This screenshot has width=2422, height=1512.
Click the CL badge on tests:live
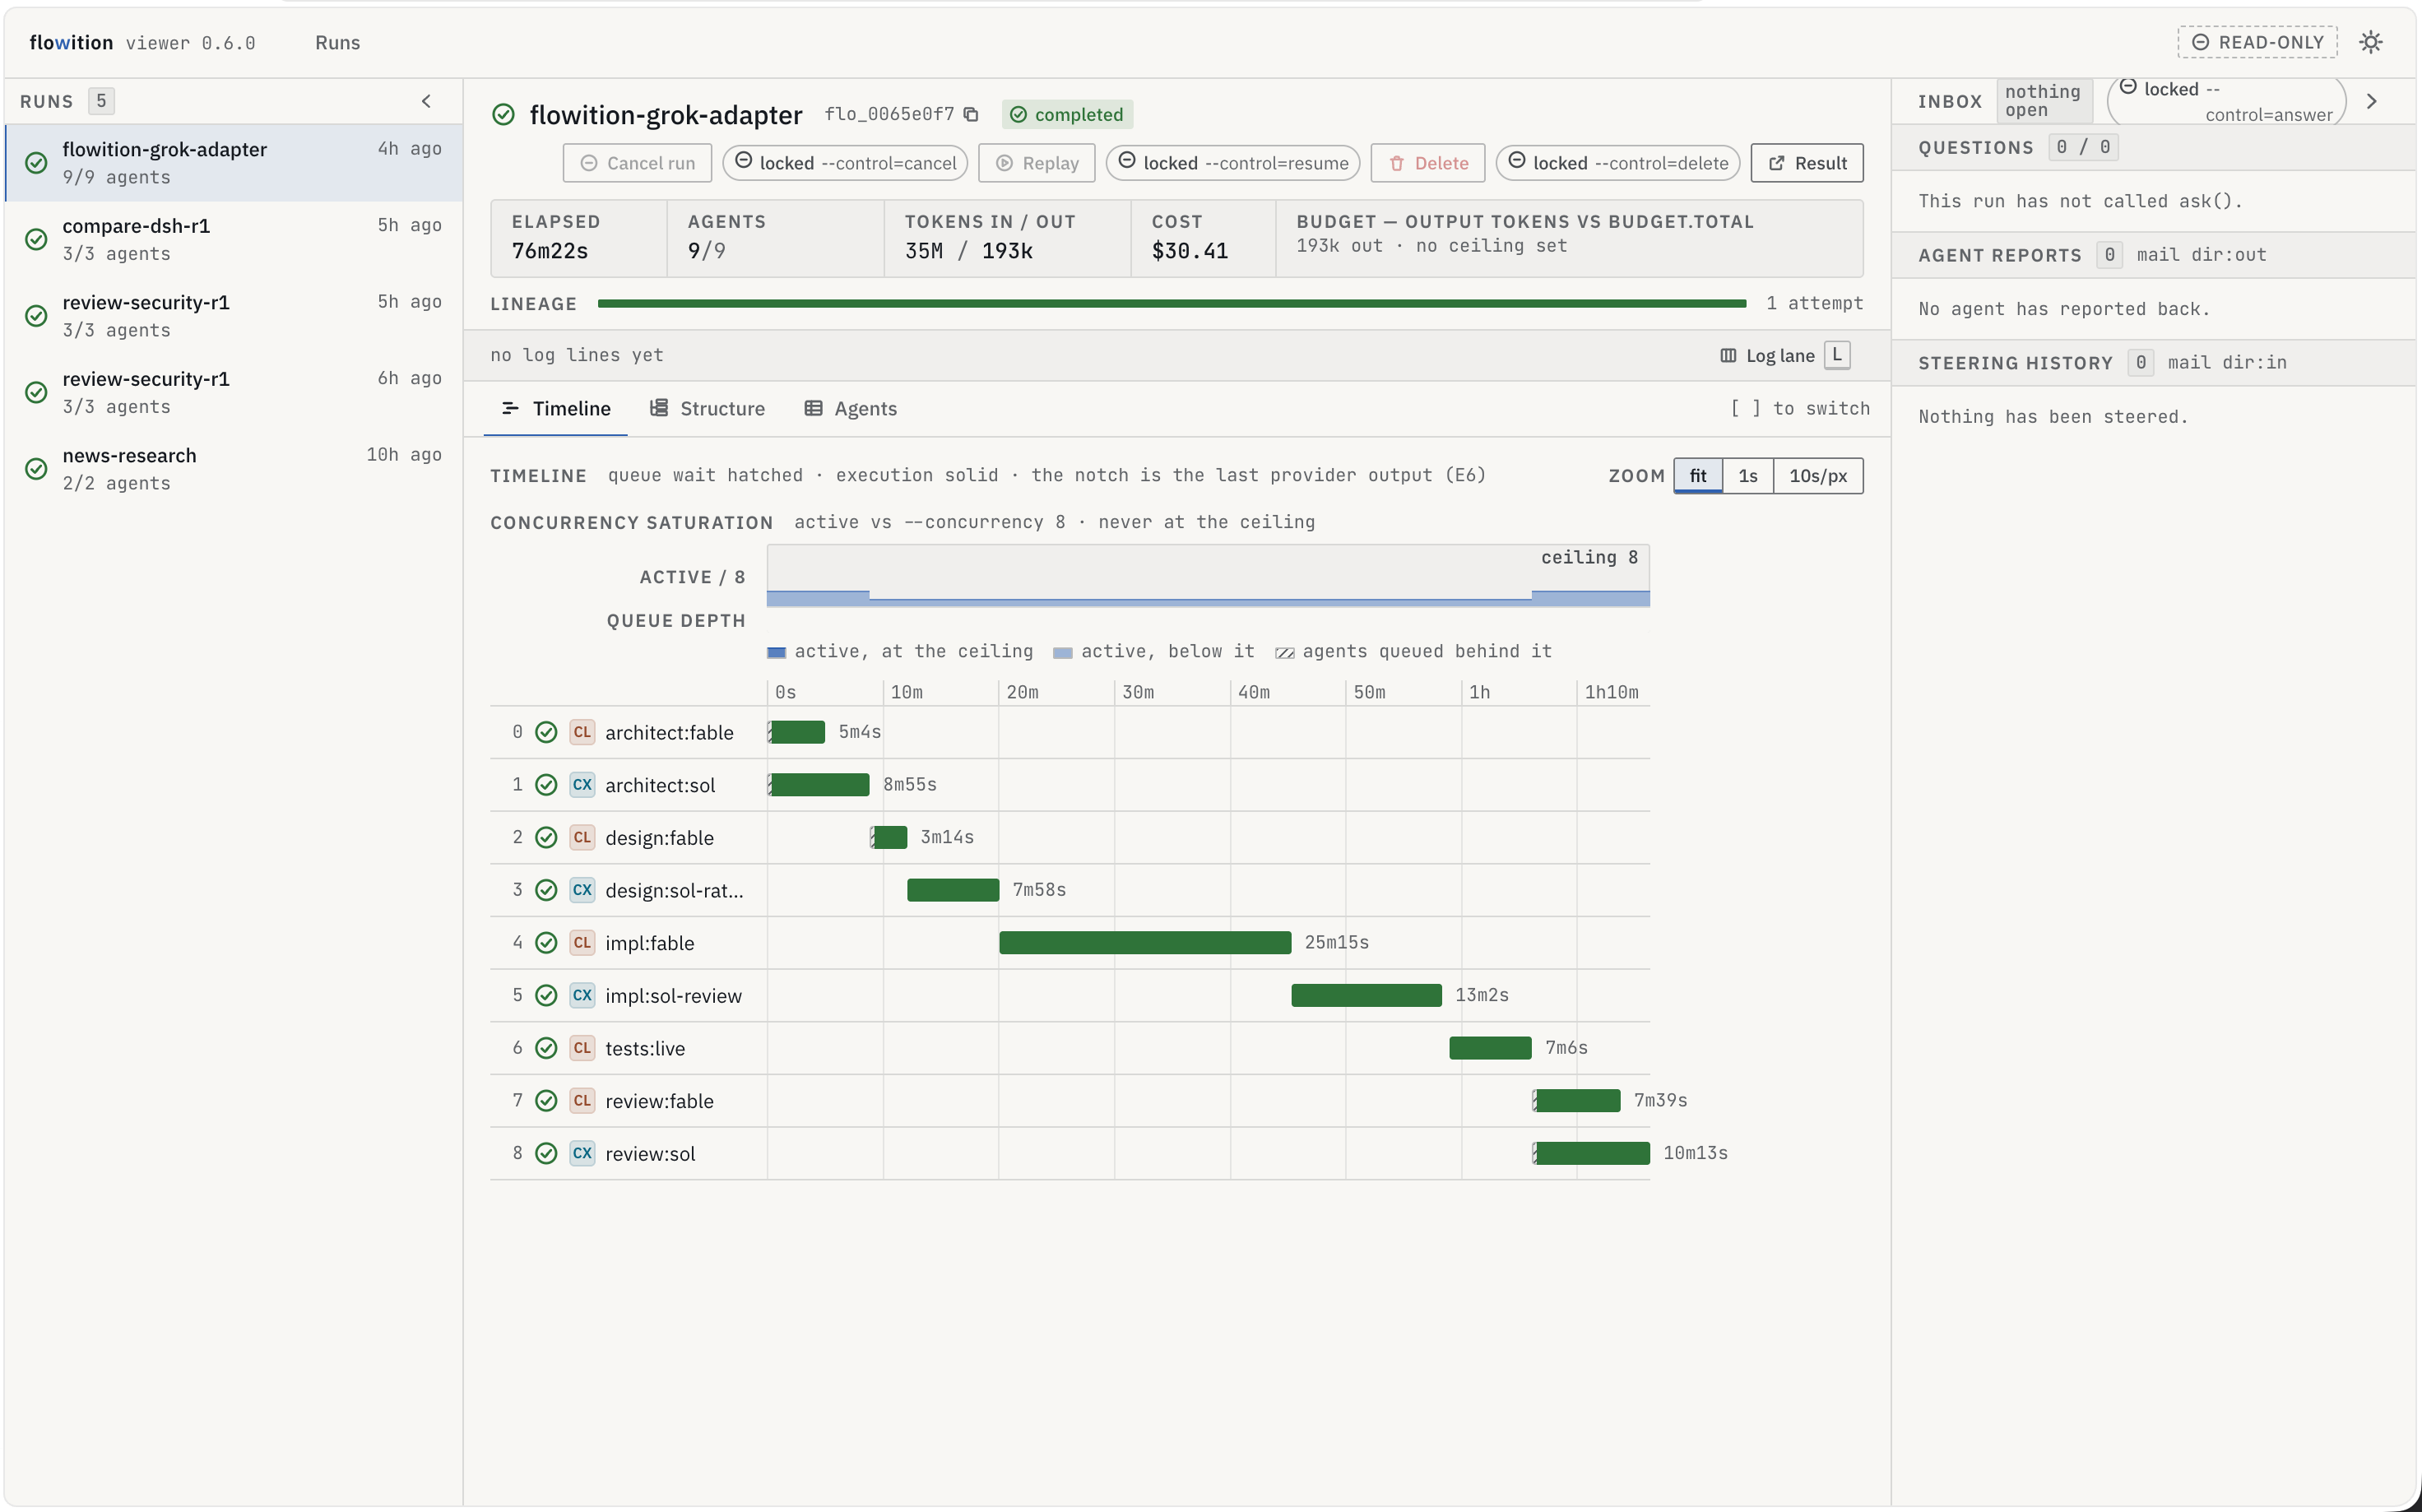(x=582, y=1048)
